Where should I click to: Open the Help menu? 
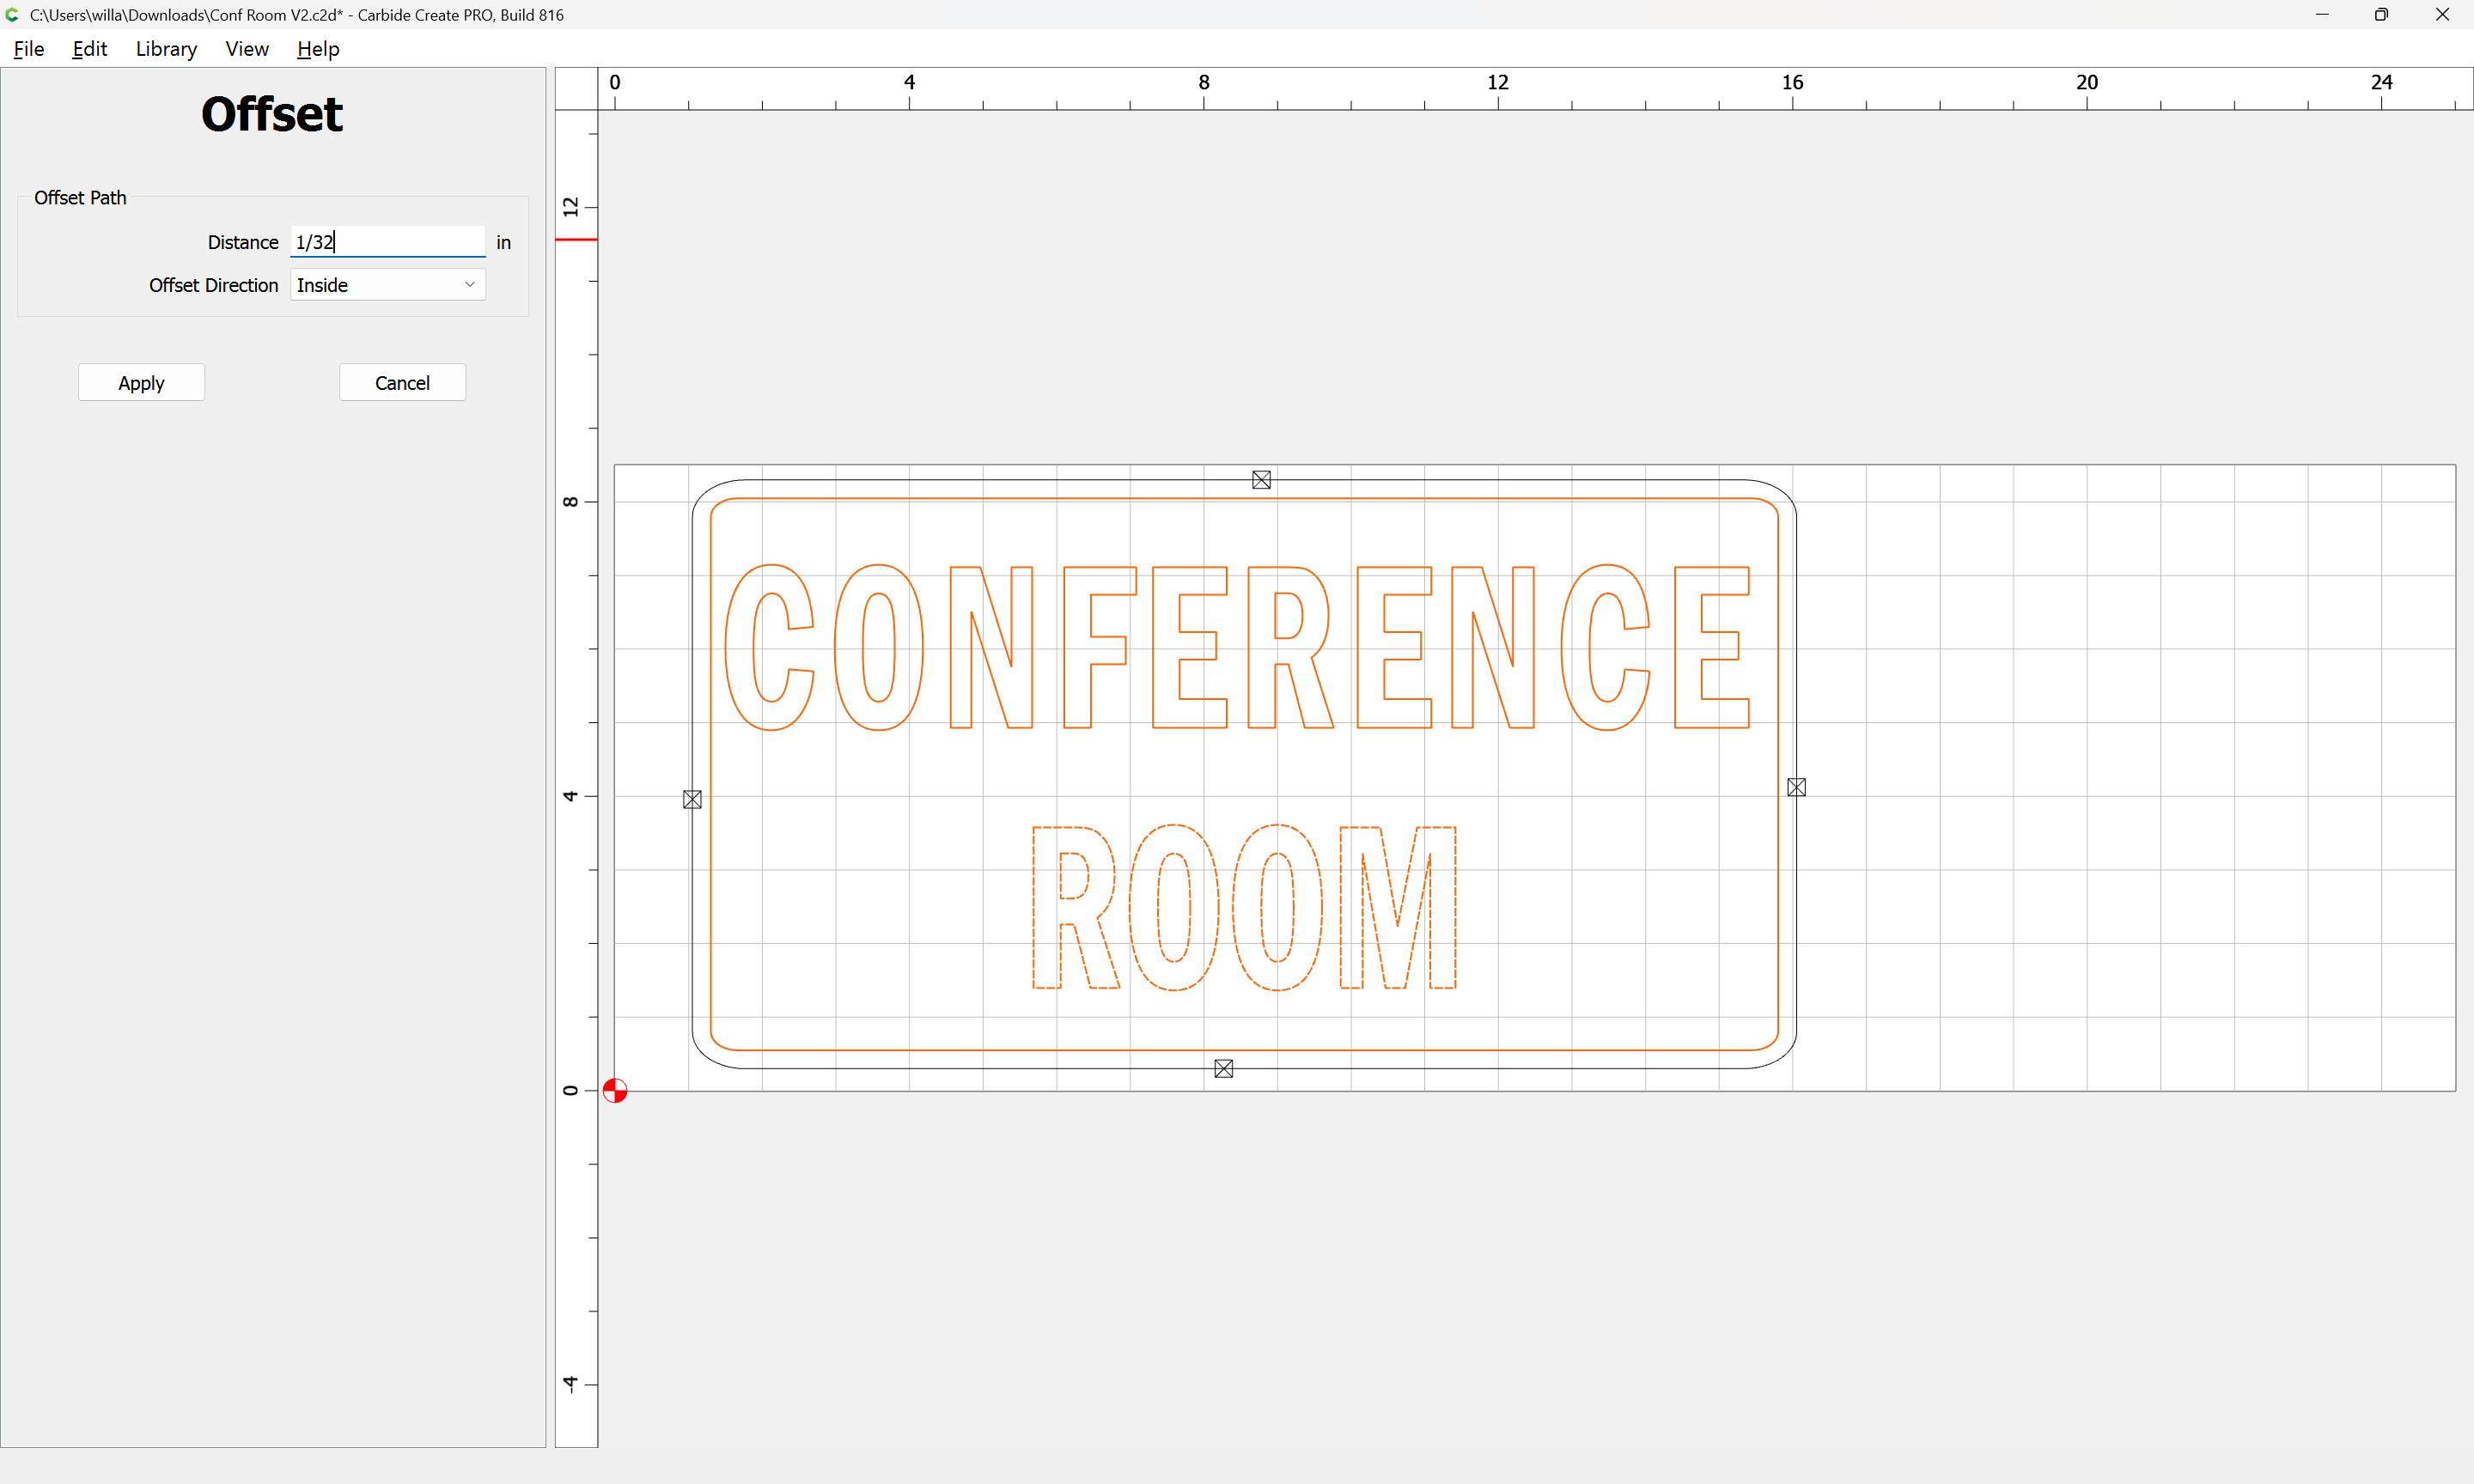coord(318,49)
